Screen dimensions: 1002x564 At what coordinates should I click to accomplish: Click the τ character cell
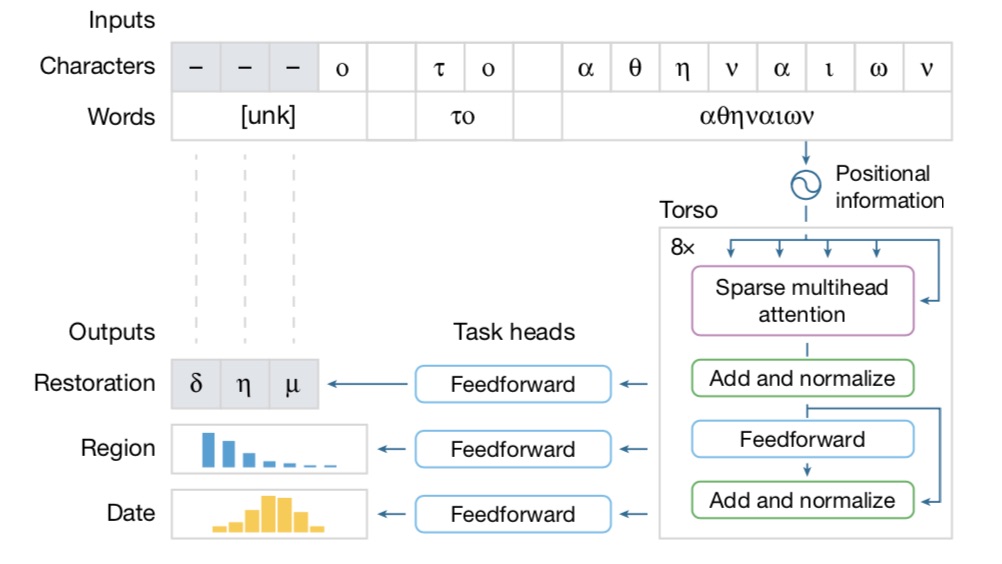[440, 68]
